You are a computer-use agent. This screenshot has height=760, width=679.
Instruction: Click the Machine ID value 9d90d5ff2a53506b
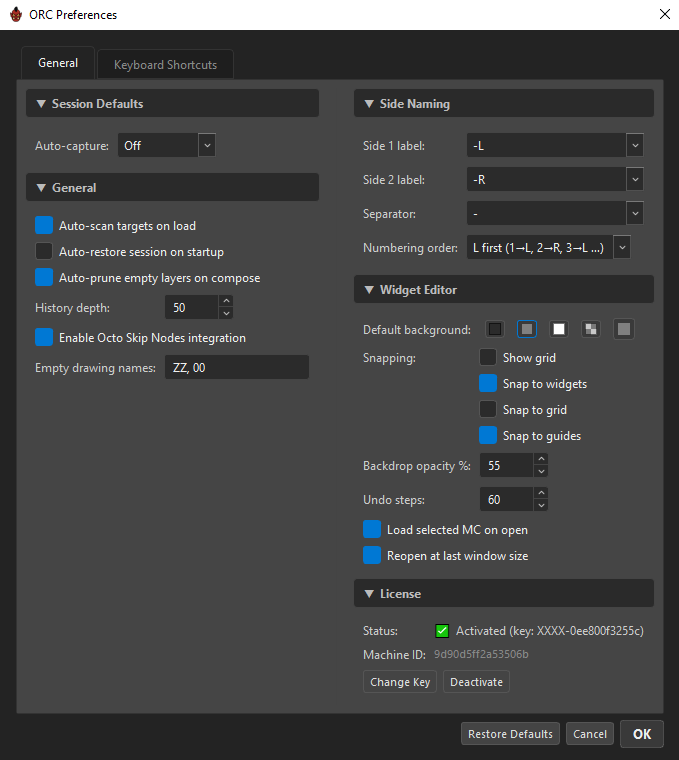(481, 654)
